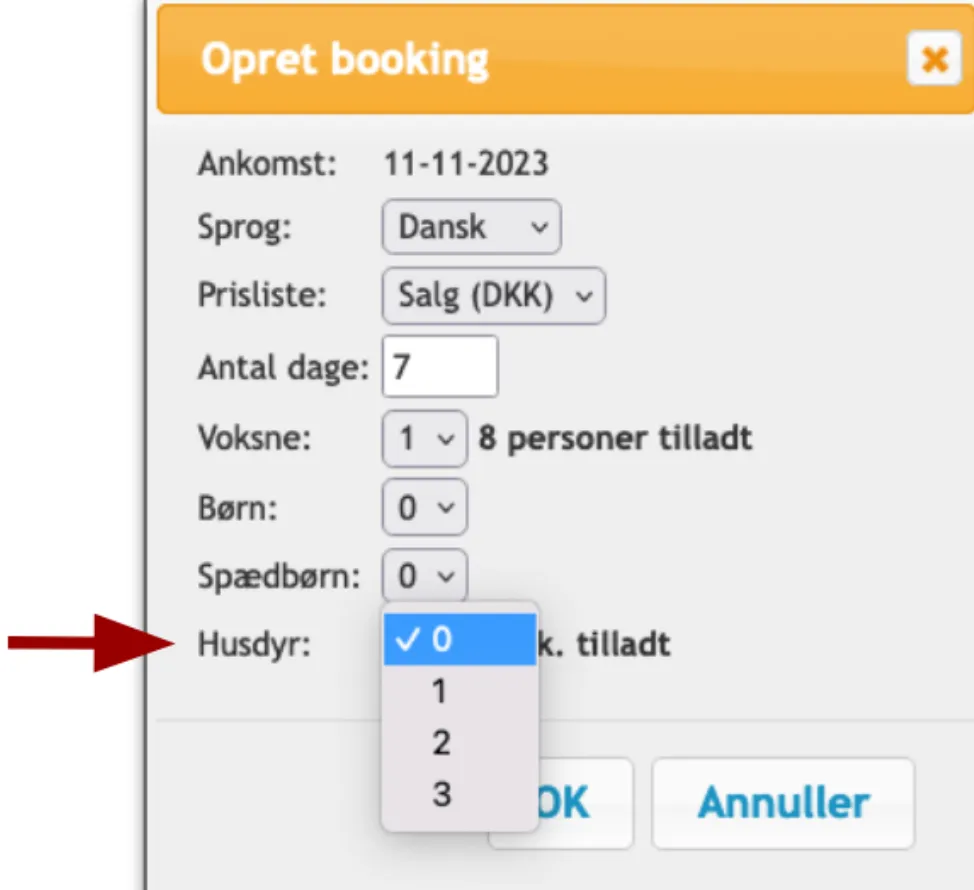Screen dimensions: 974x890
Task: Expand the Prisliste dropdown
Action: pyautogui.click(x=493, y=296)
